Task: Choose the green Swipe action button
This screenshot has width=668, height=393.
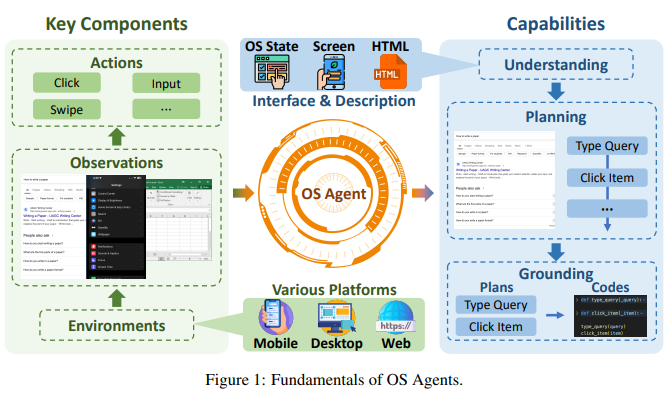Action: [67, 109]
